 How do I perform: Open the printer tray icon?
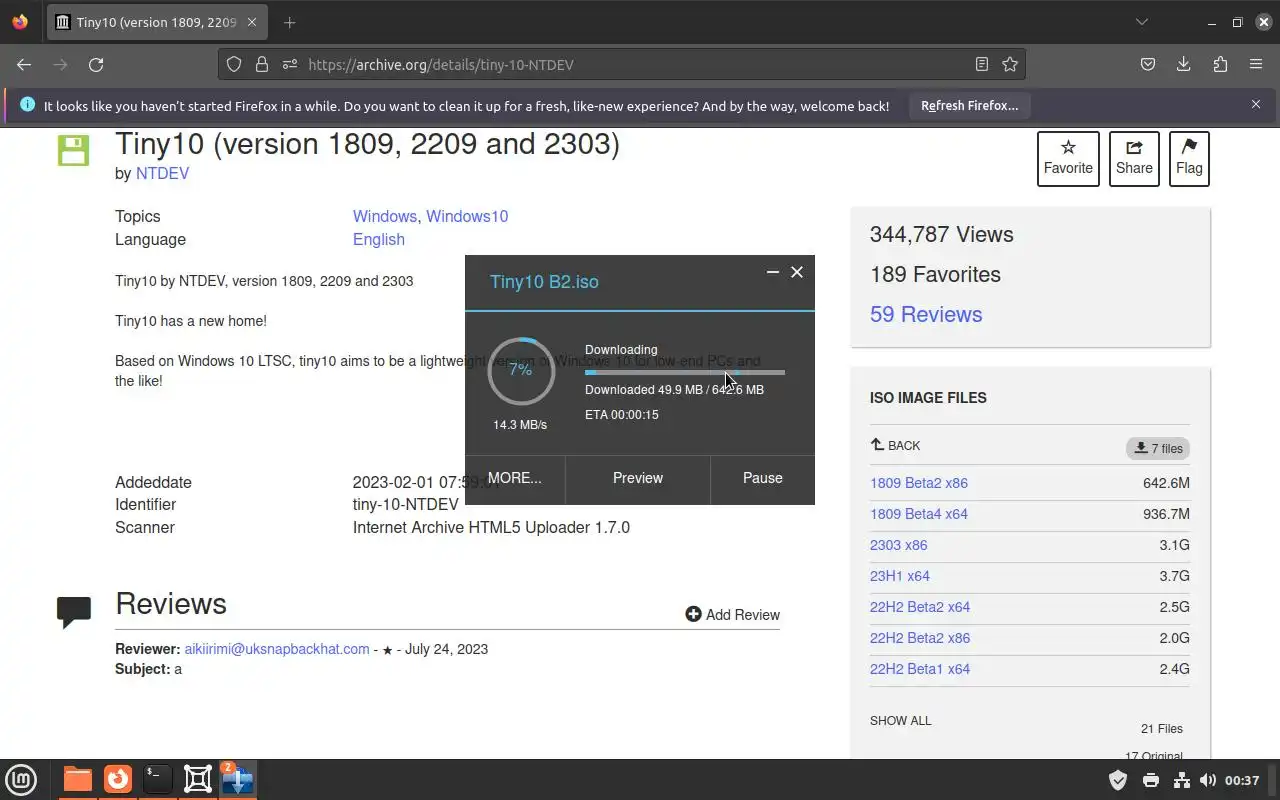pos(1151,780)
